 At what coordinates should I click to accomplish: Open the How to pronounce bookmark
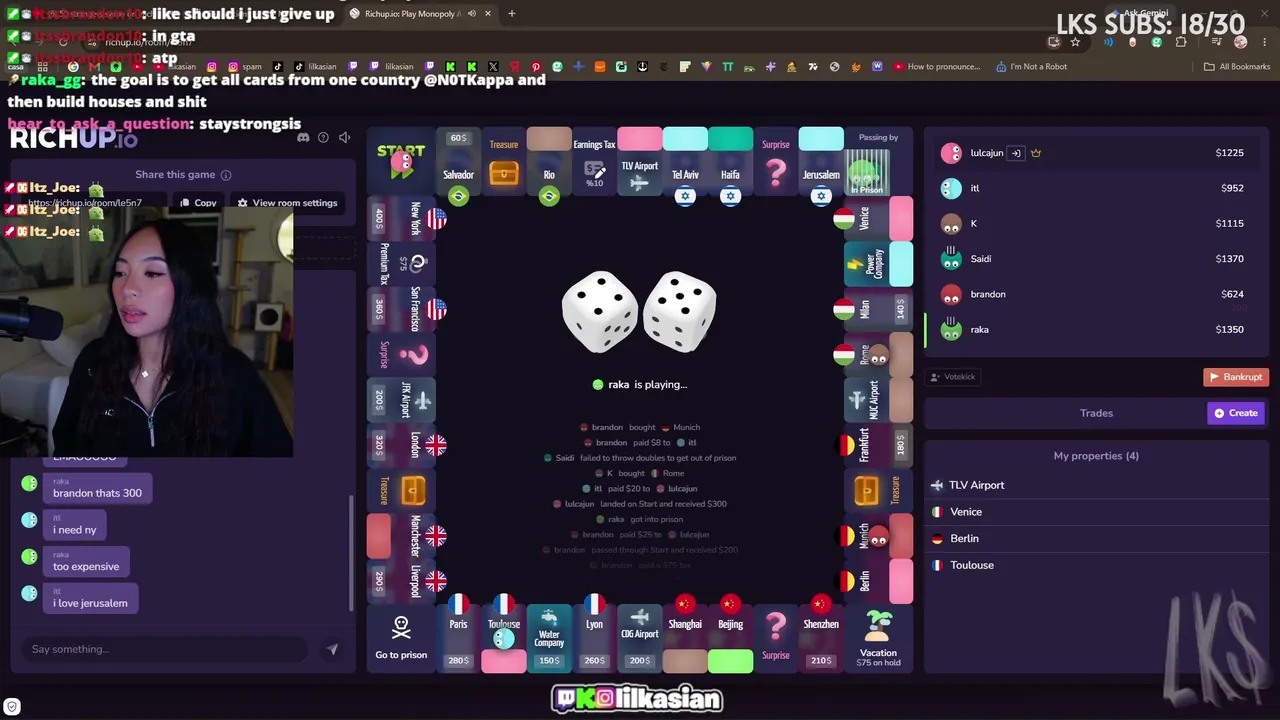[x=937, y=67]
